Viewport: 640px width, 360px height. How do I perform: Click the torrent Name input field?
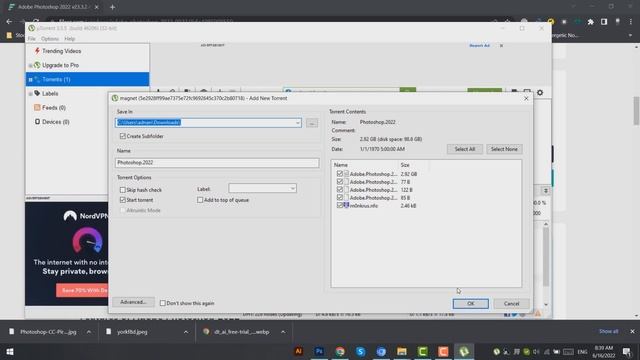(217, 162)
